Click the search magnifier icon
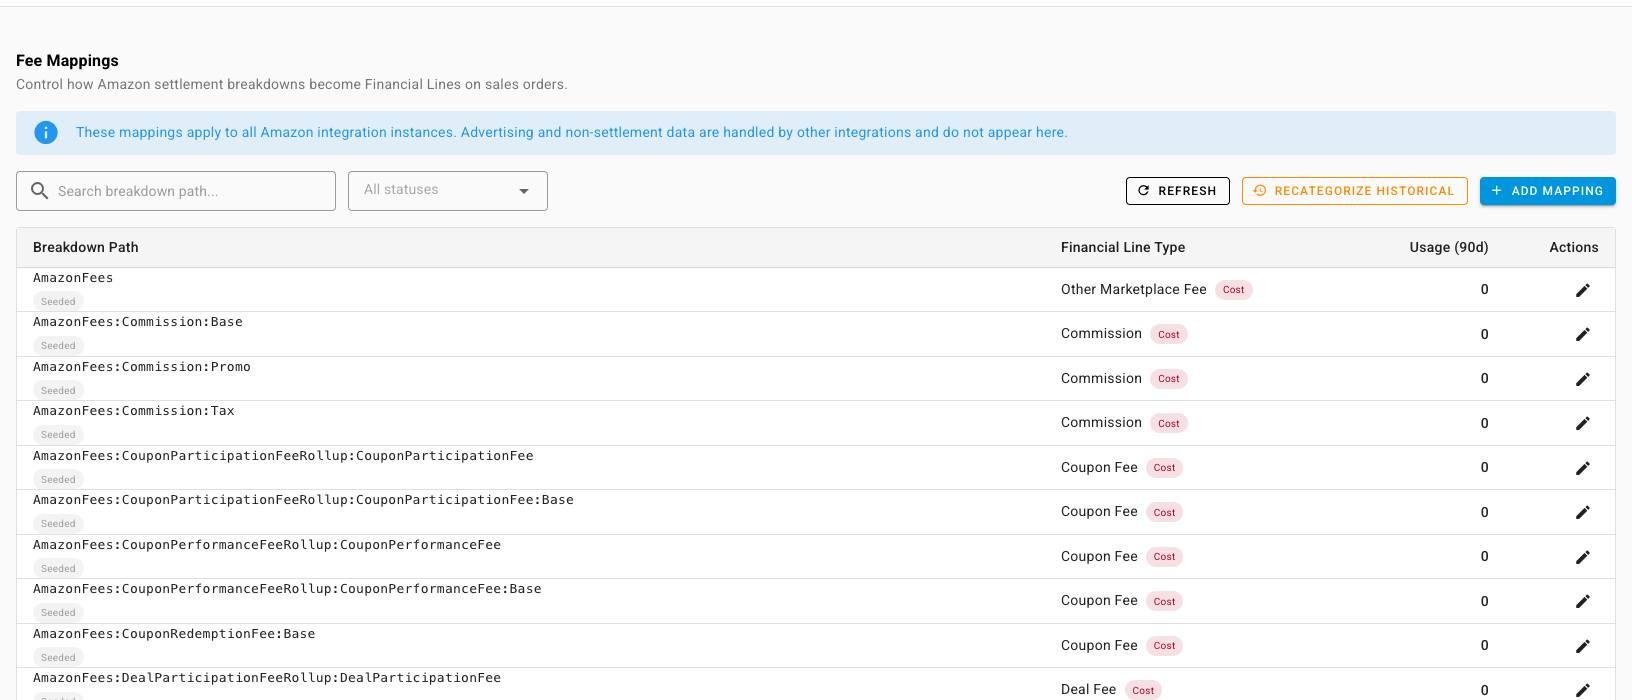Screen dimensions: 1632x700 40,190
